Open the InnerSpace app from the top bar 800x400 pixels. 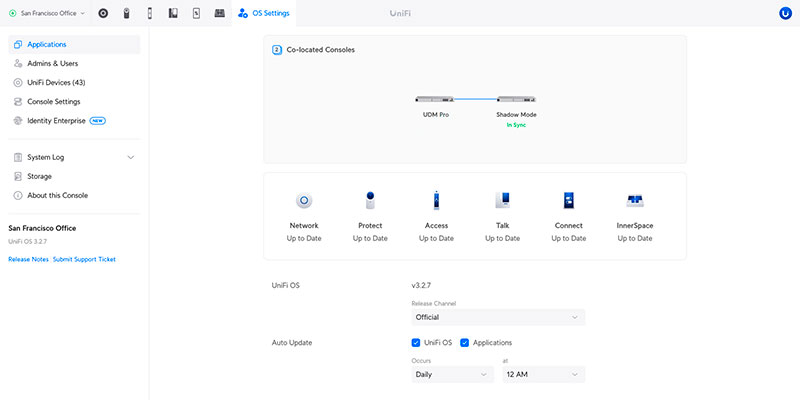pos(219,13)
